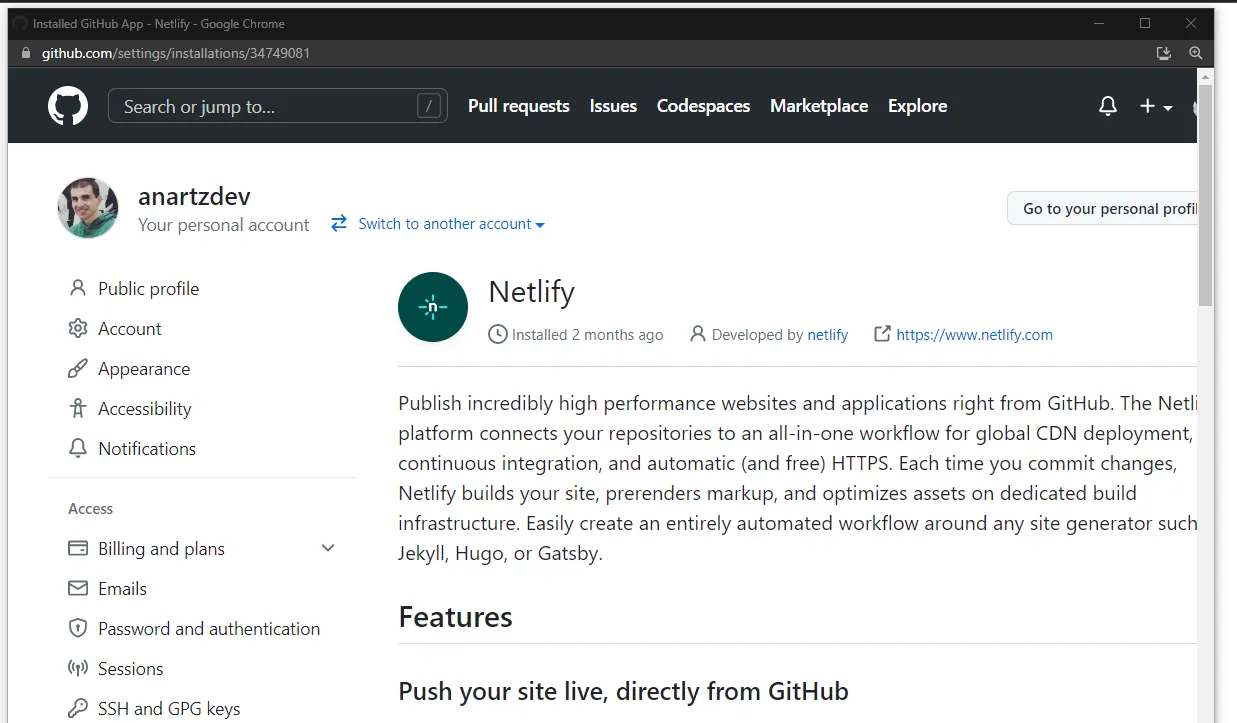Open Pull requests in the top navigation

[x=519, y=106]
